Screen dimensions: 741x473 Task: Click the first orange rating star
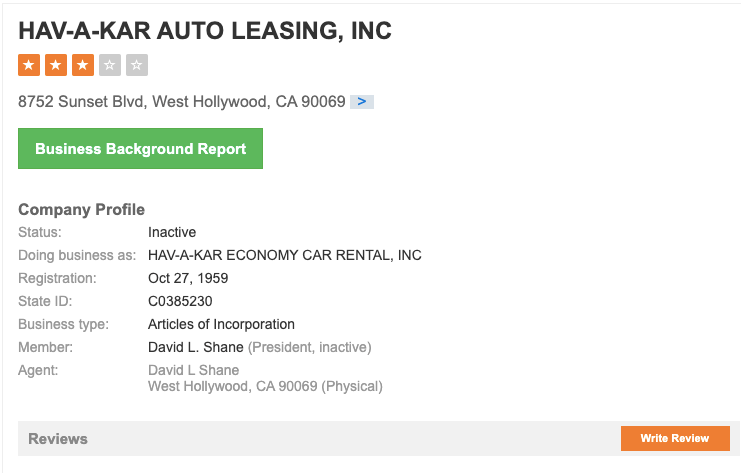click(x=29, y=66)
